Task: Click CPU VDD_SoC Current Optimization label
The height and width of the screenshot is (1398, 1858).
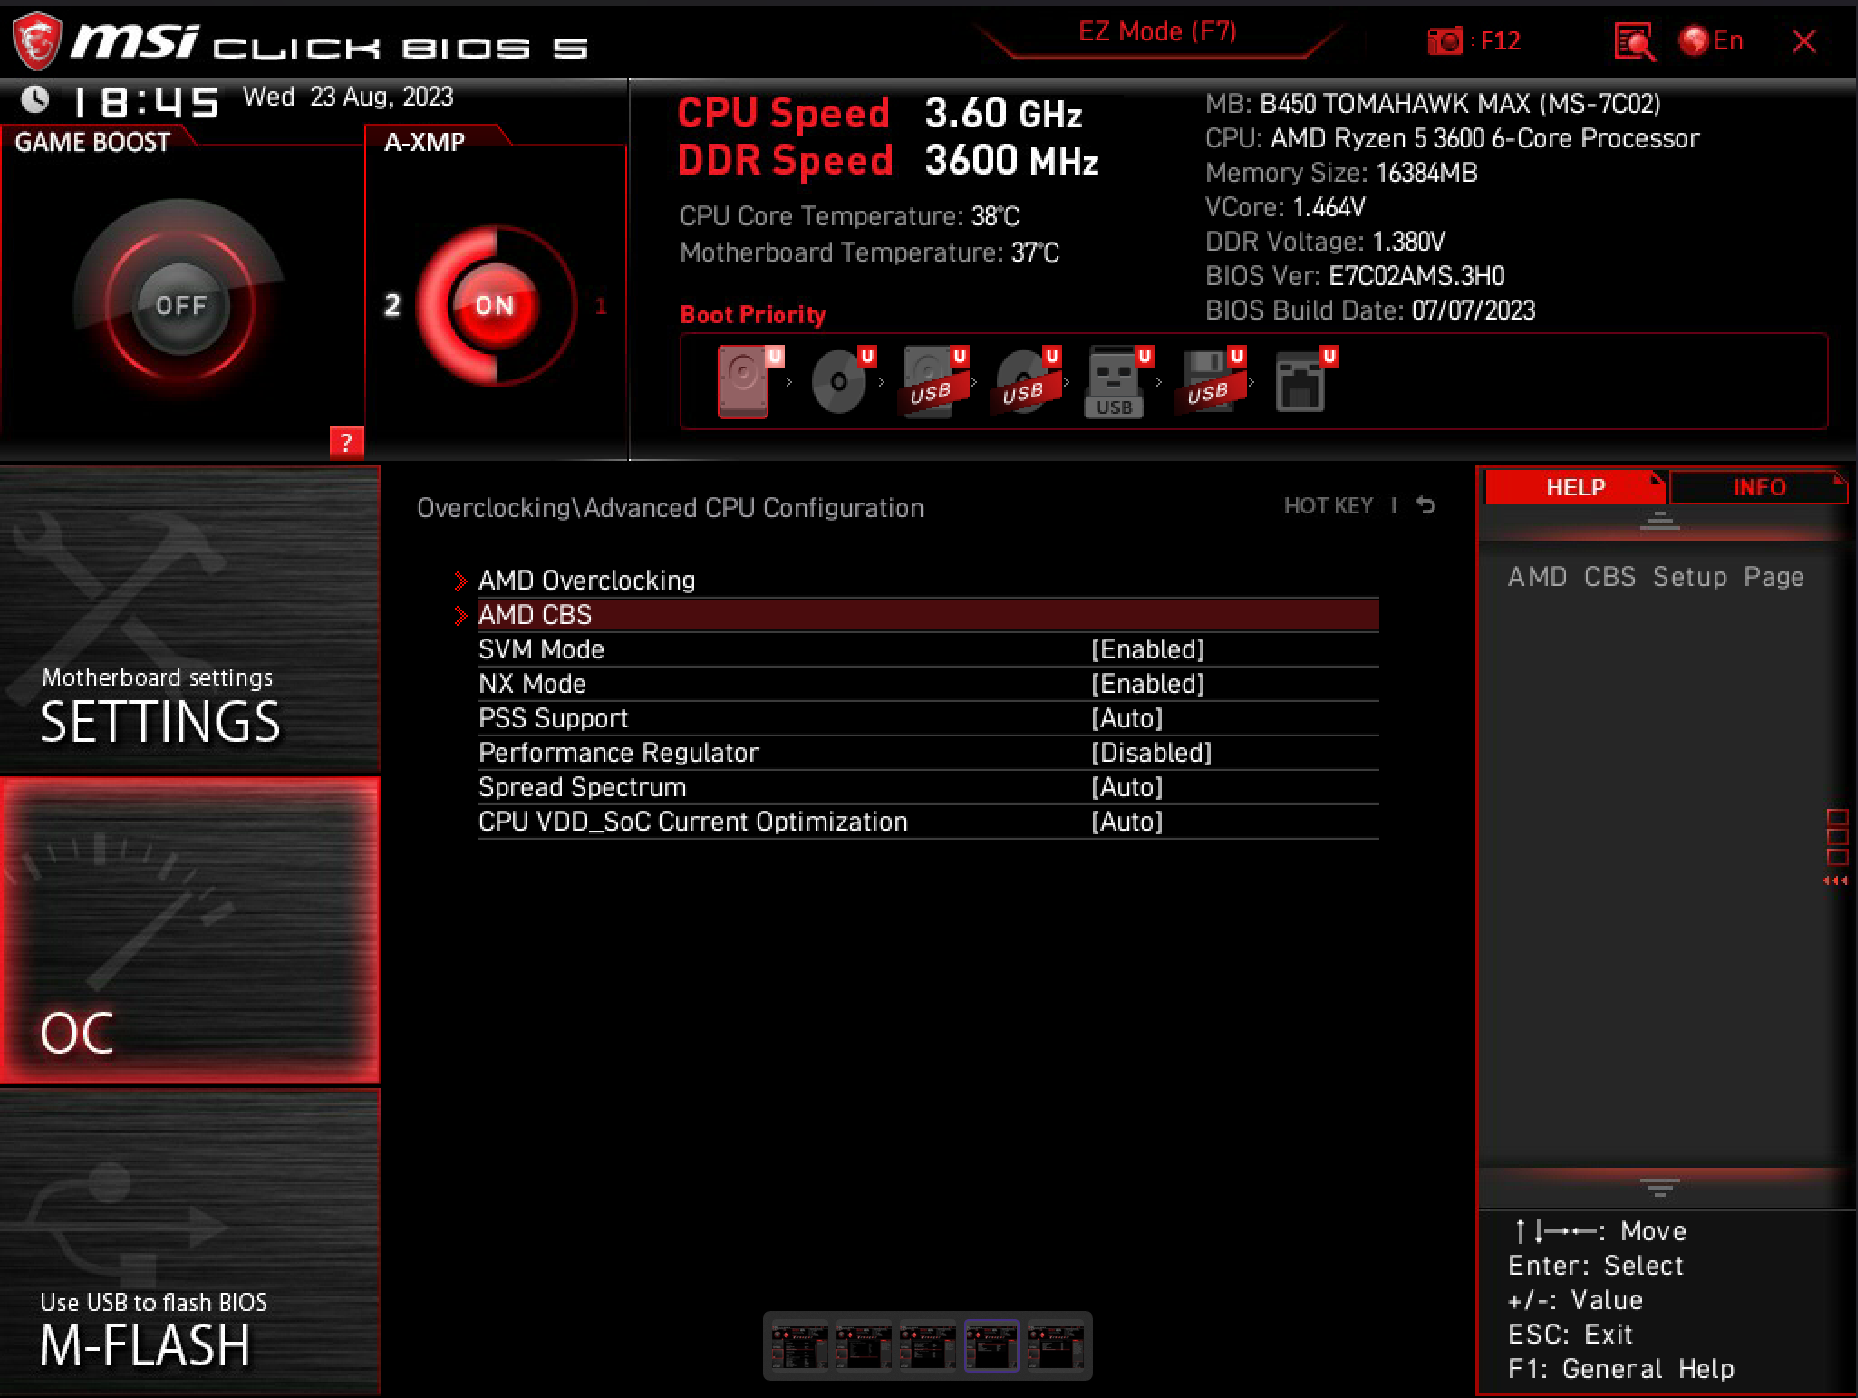Action: click(693, 821)
